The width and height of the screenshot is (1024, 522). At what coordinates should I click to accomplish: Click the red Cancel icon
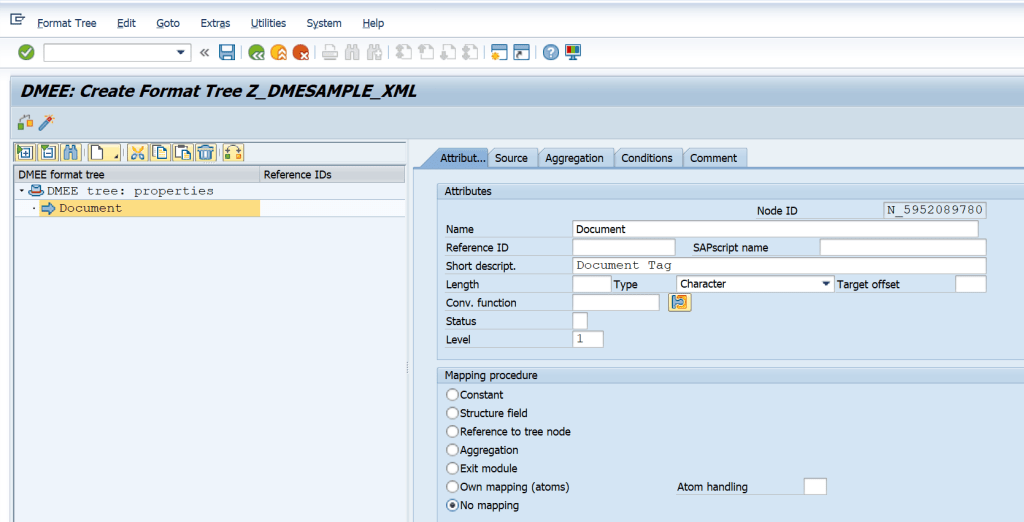(301, 52)
